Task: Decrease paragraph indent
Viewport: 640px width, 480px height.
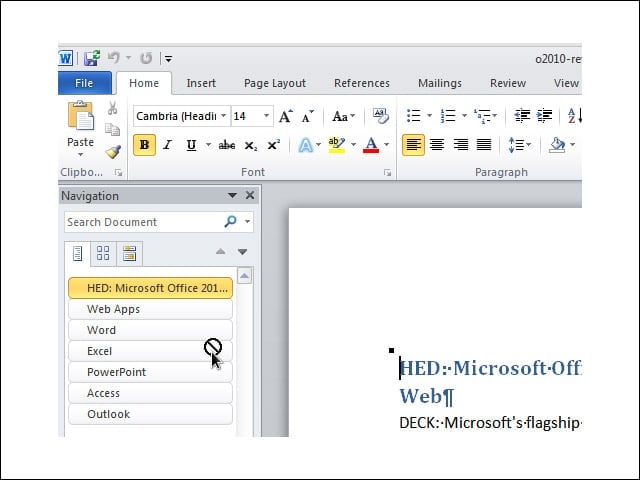Action: point(522,116)
